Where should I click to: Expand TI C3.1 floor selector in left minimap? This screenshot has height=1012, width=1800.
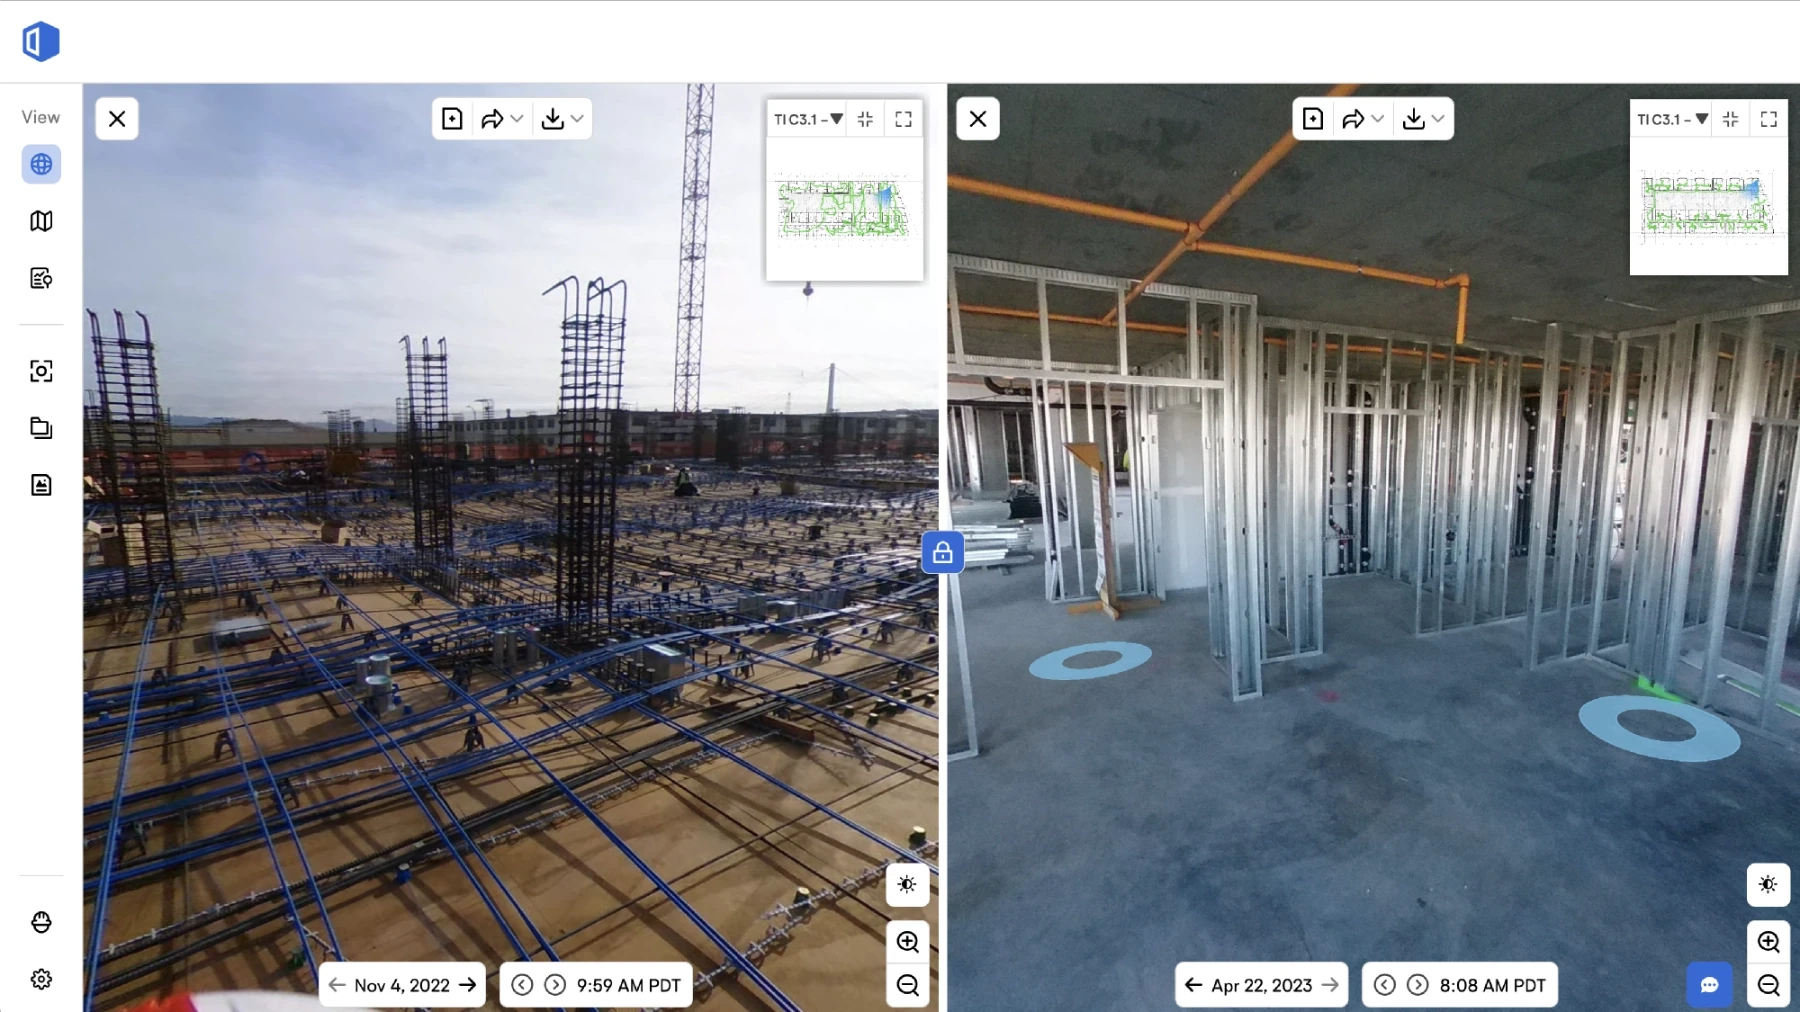point(808,119)
